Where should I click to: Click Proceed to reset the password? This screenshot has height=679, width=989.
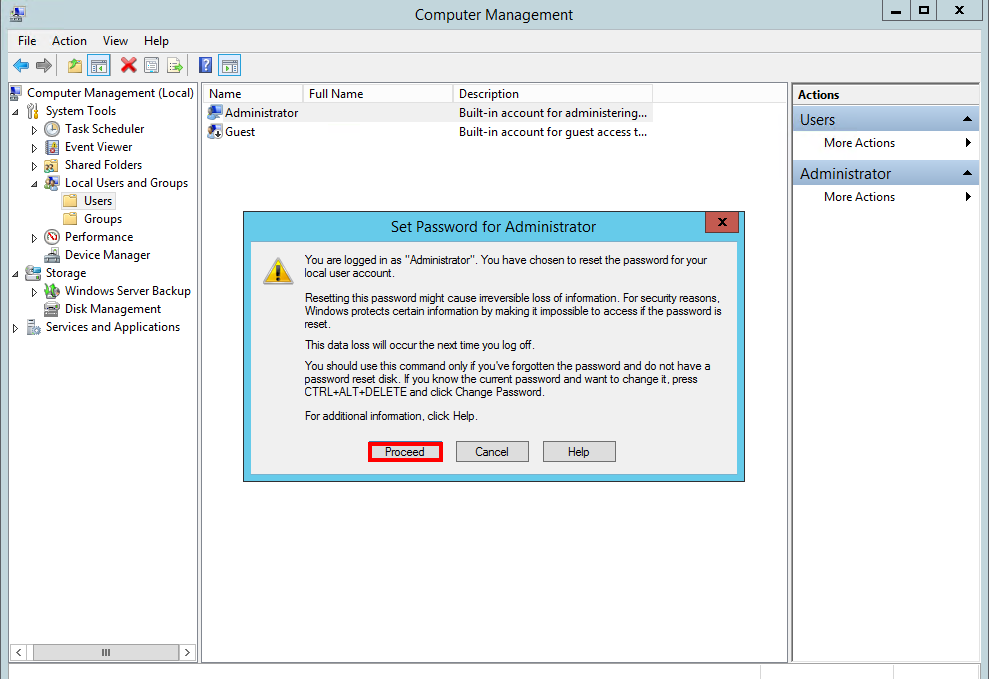[405, 452]
